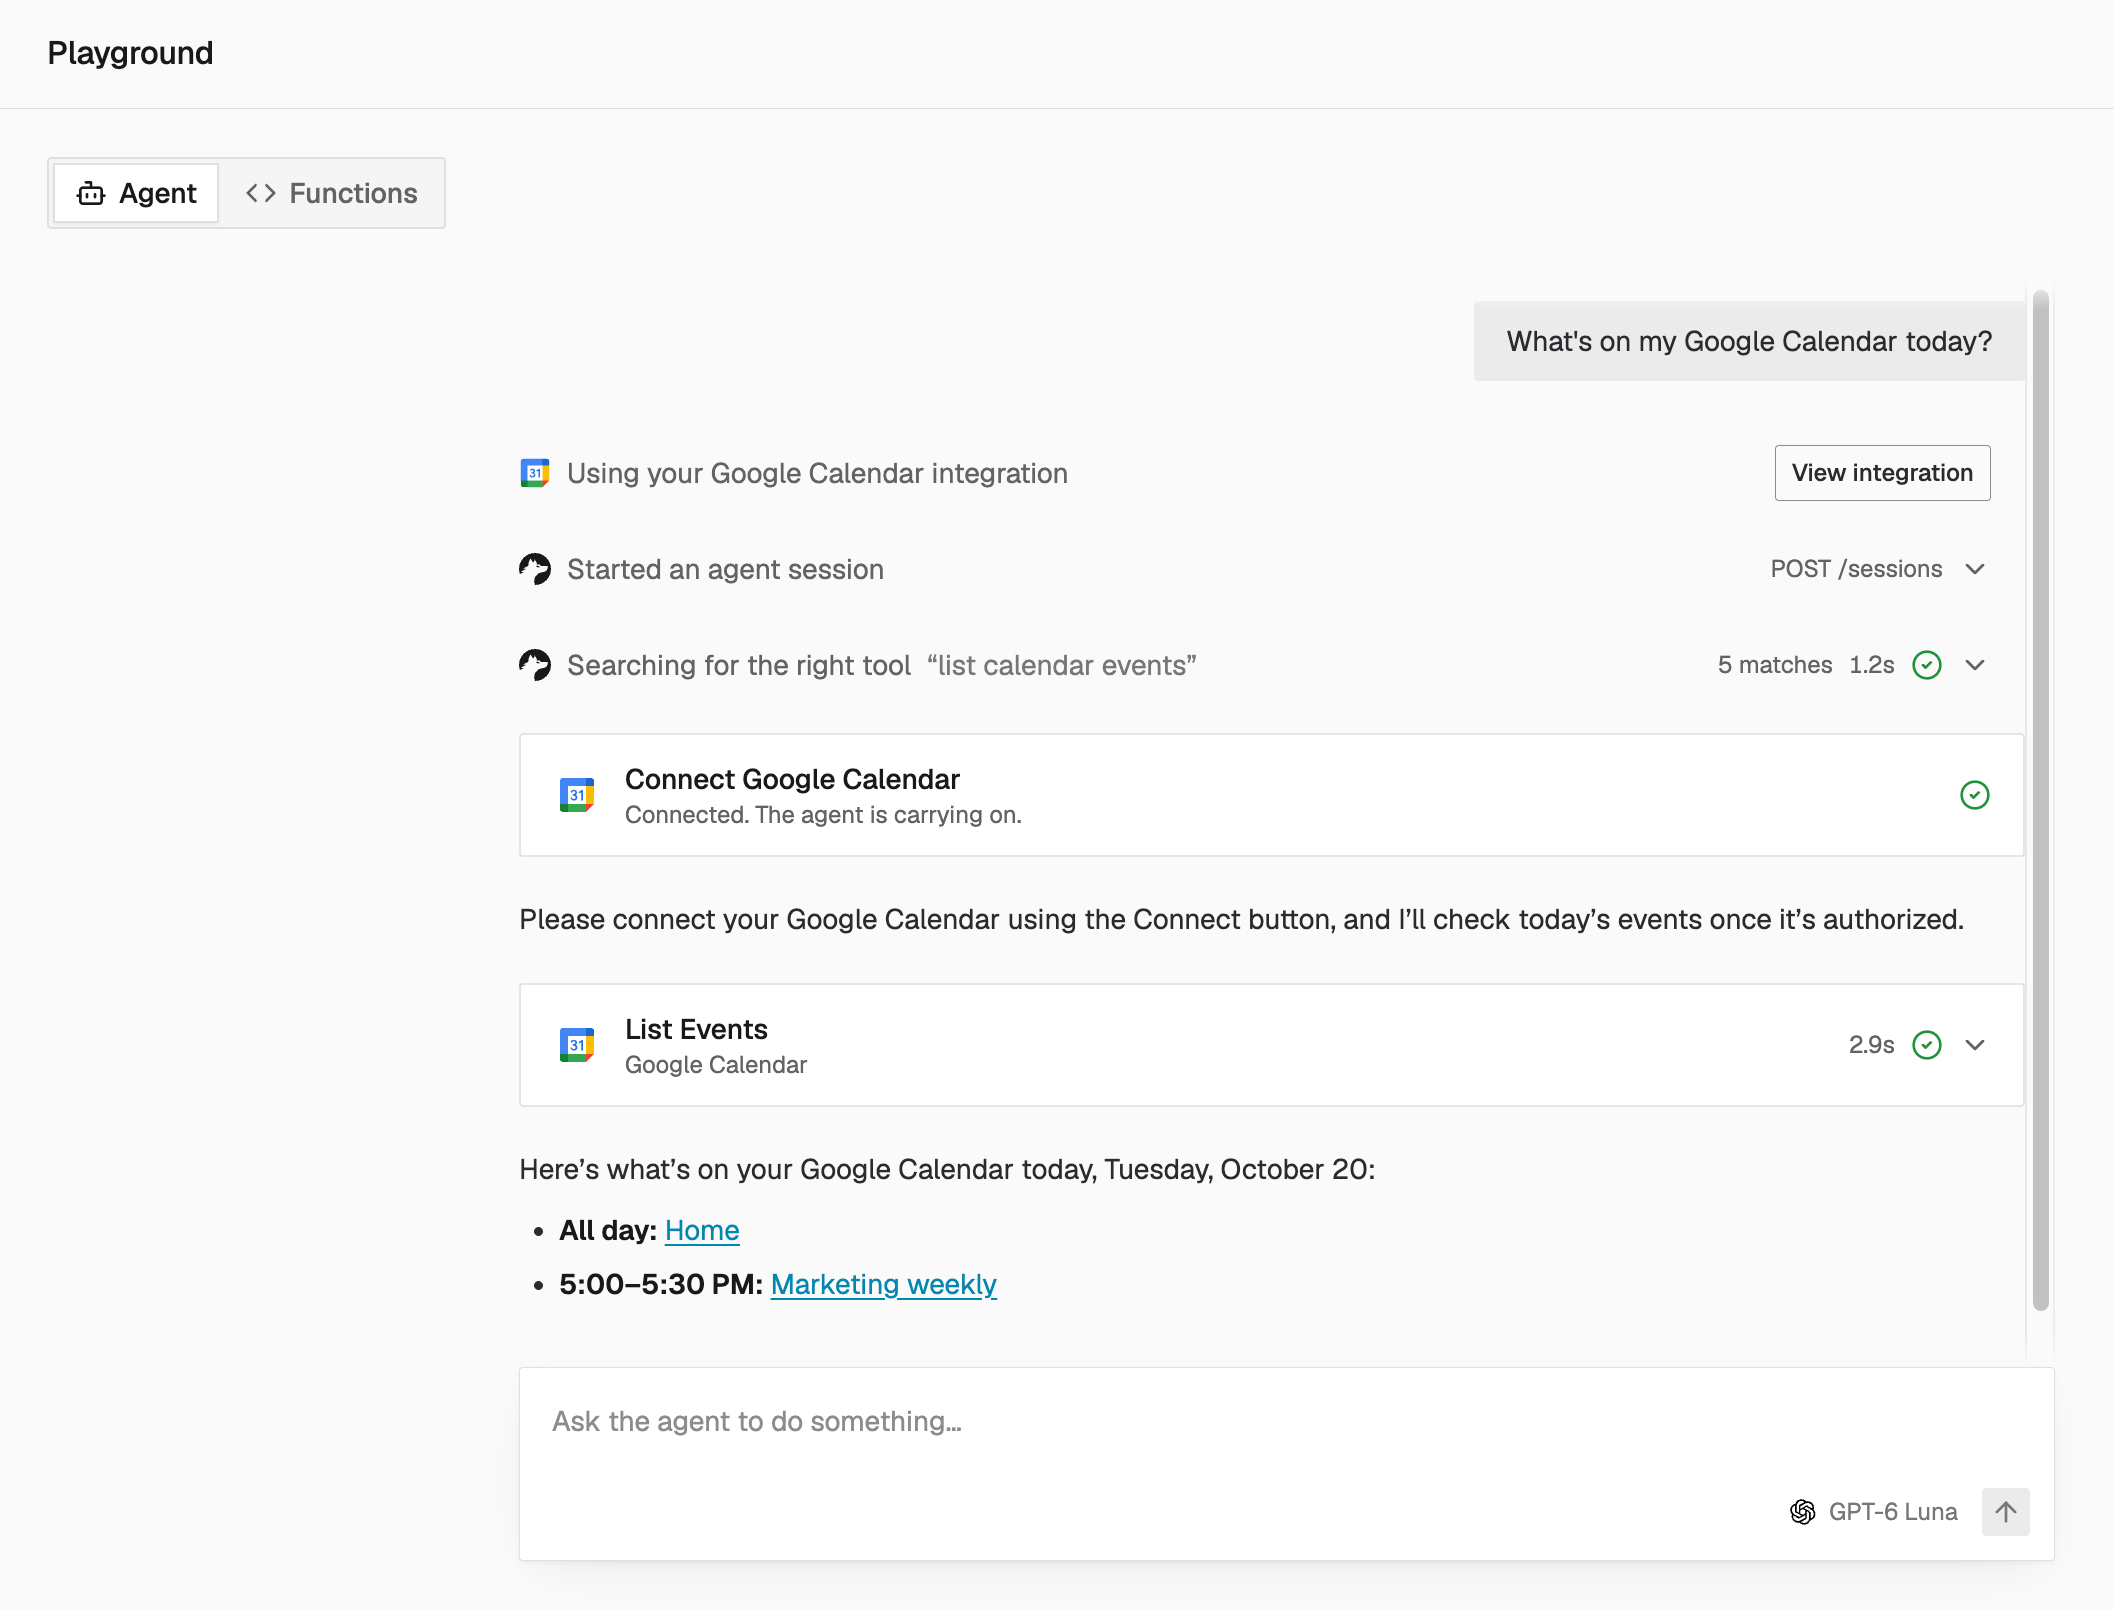The image size is (2114, 1609).
Task: Click the conversation vertical scrollbar
Action: pos(2041,800)
